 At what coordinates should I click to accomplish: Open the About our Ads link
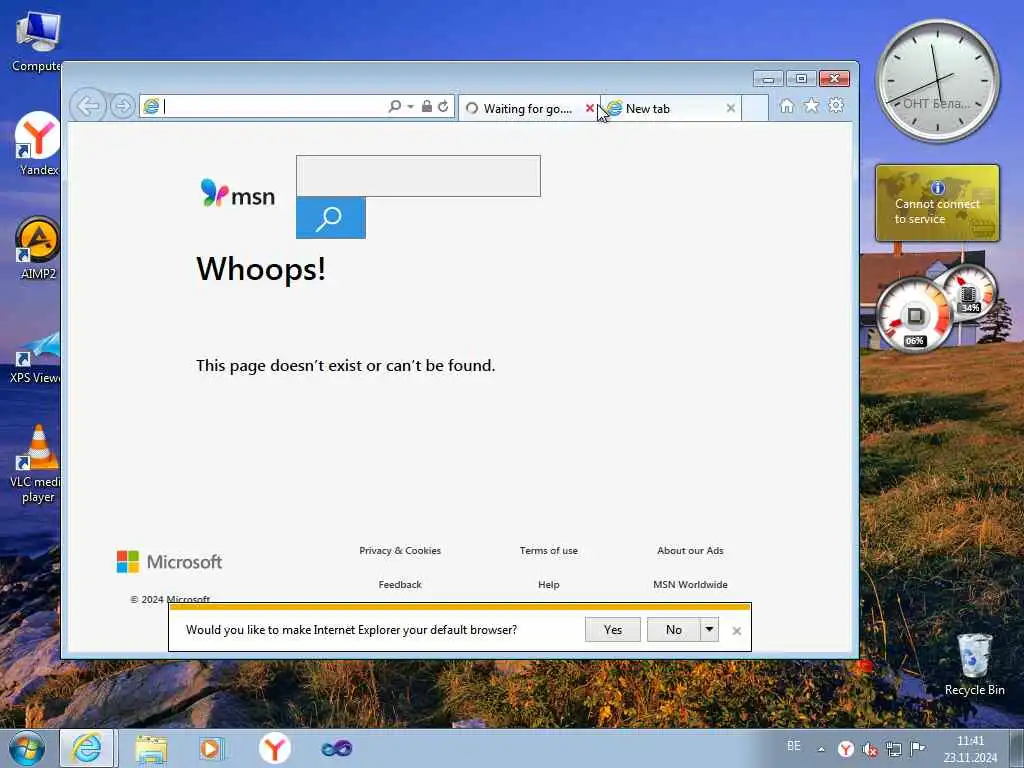pos(690,551)
